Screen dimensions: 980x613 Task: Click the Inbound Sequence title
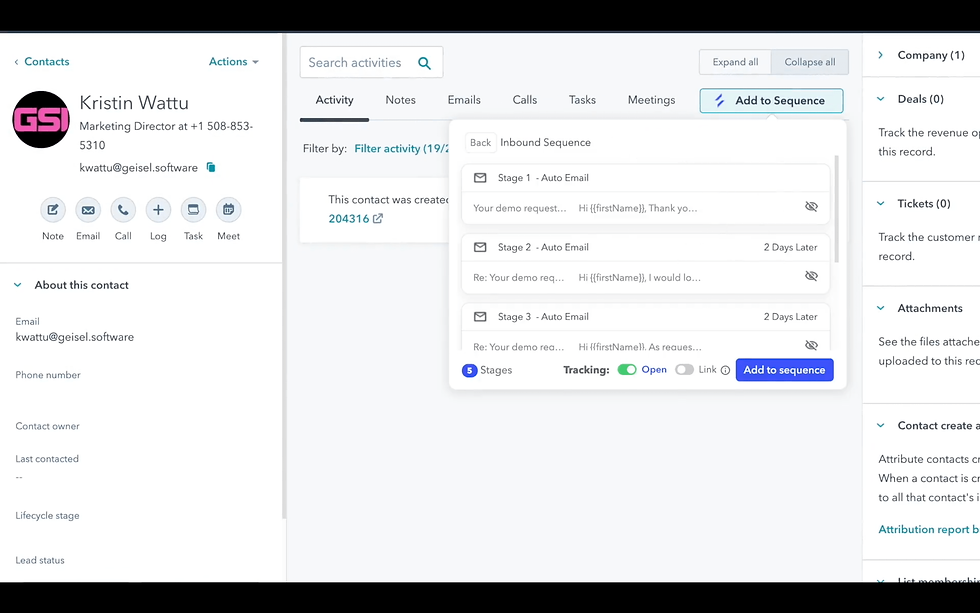click(545, 142)
